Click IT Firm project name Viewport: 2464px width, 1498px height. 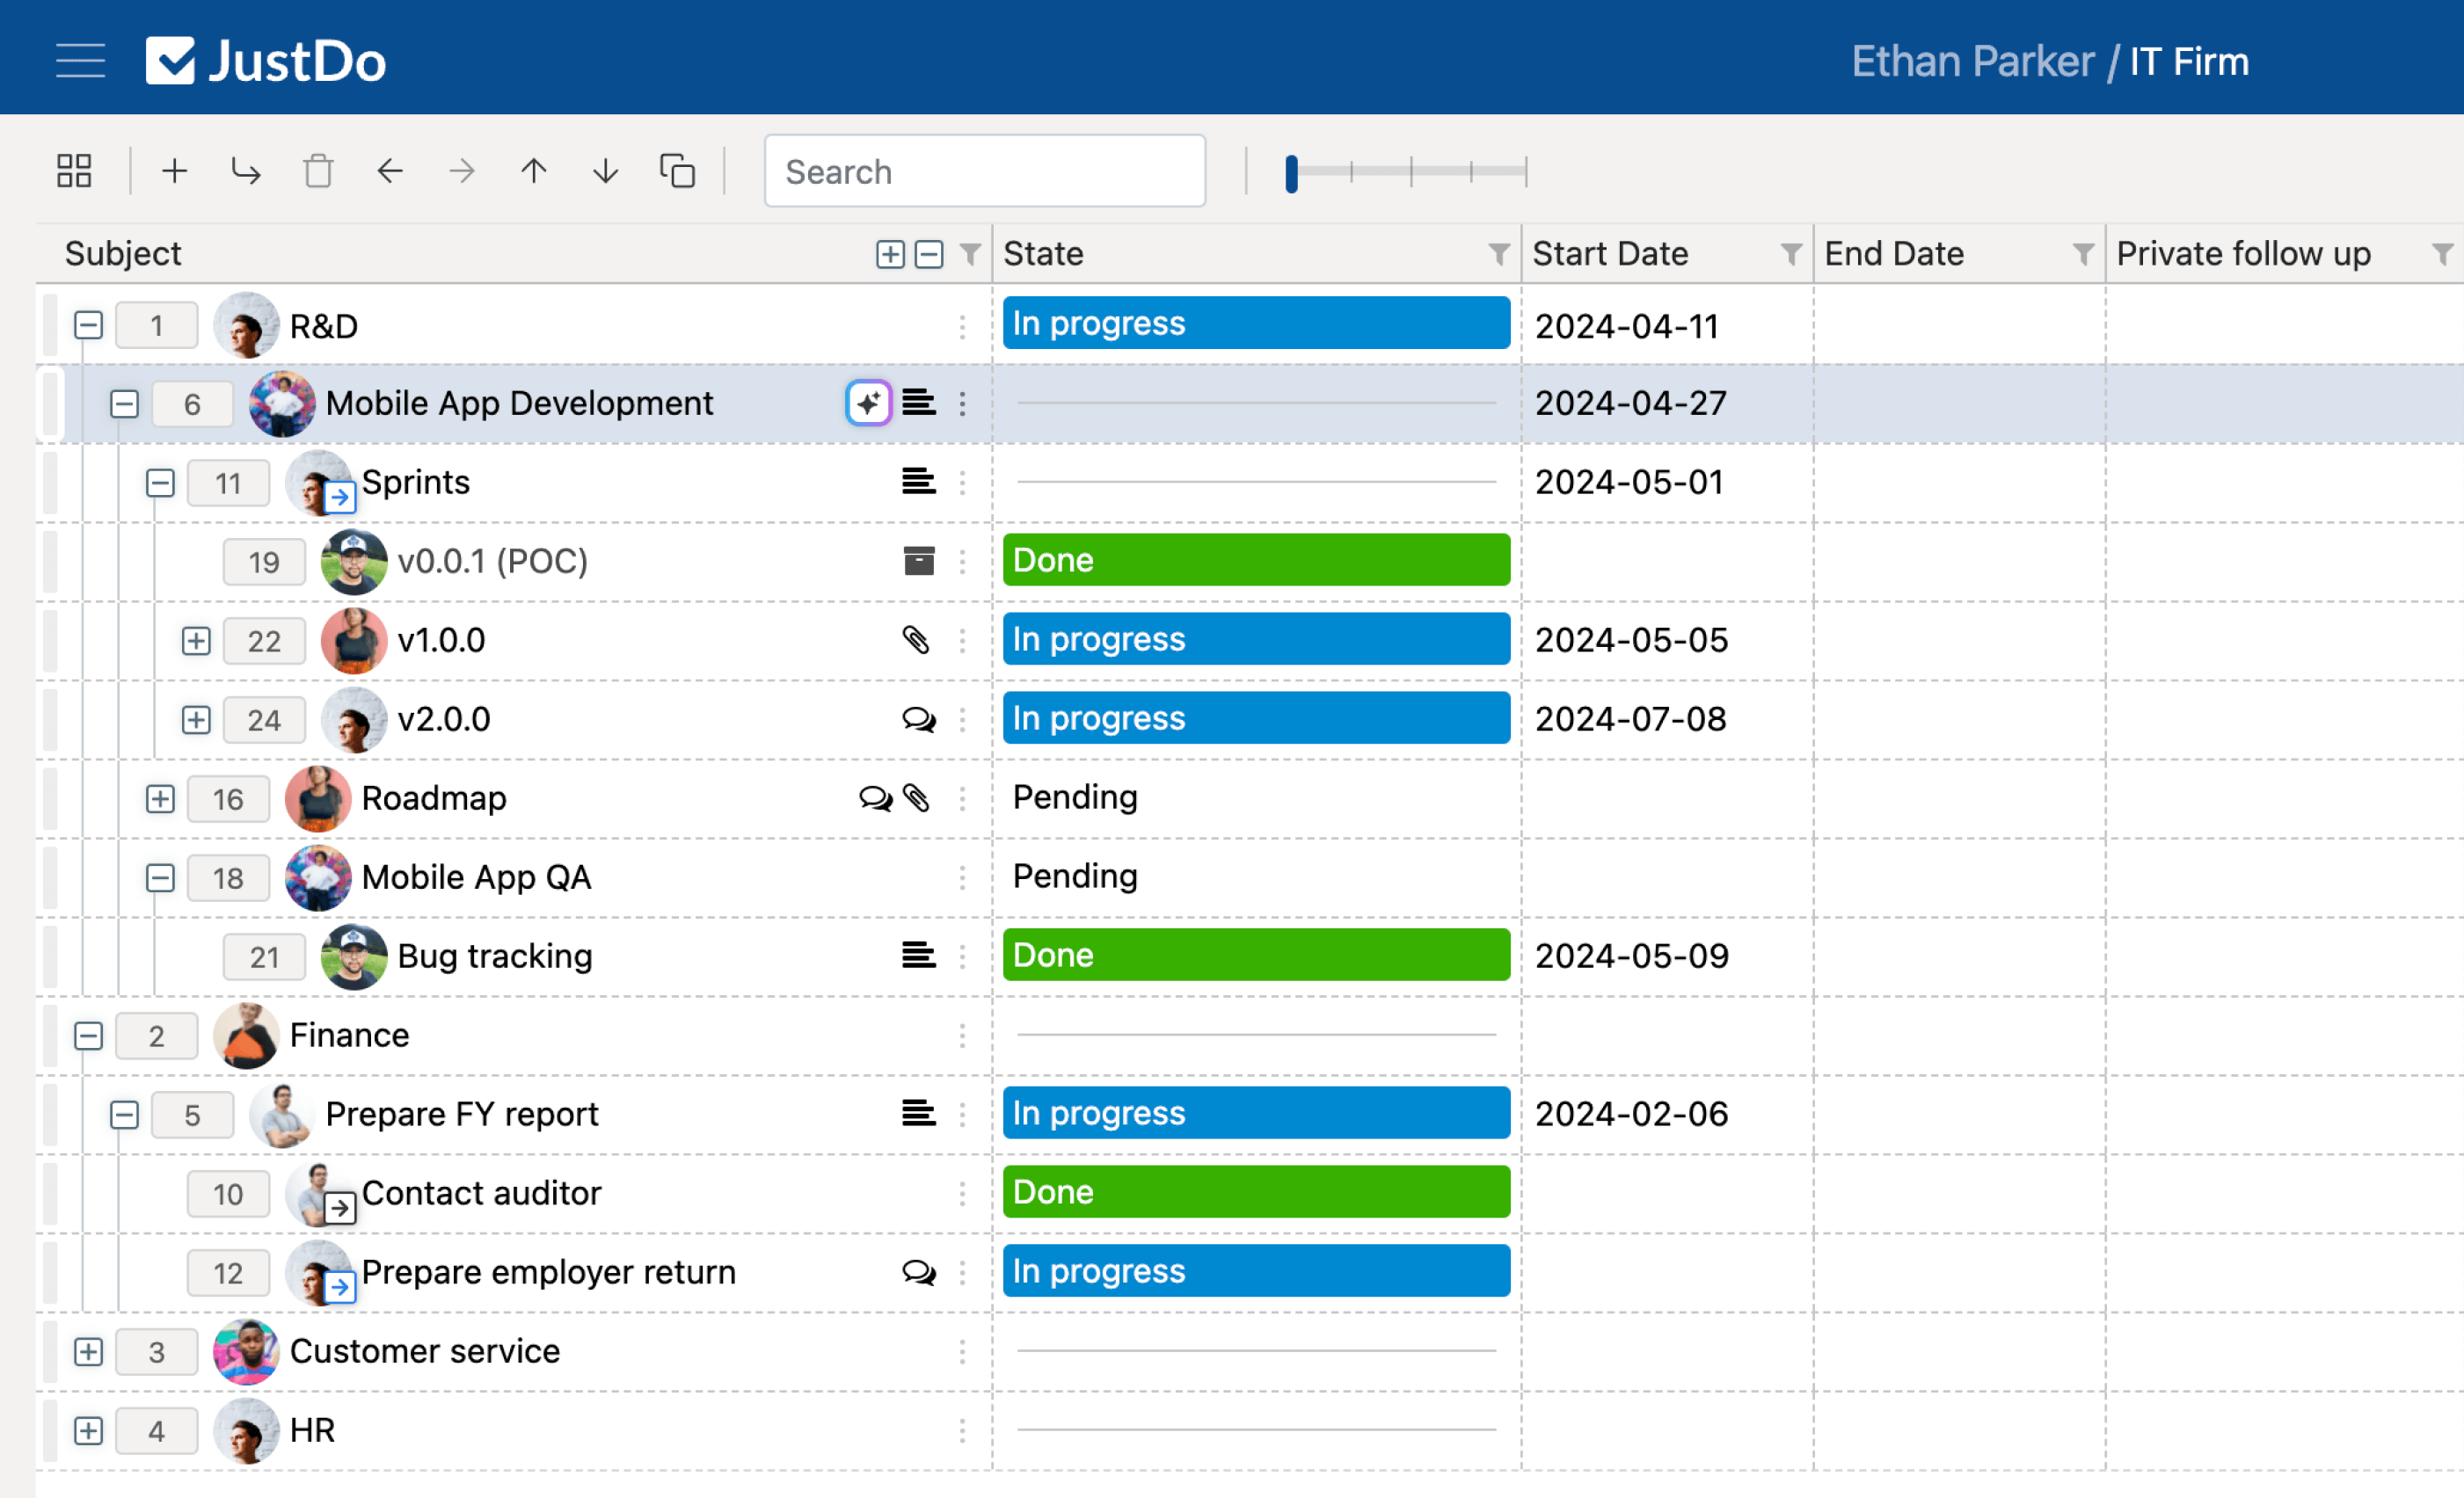coord(2189,62)
